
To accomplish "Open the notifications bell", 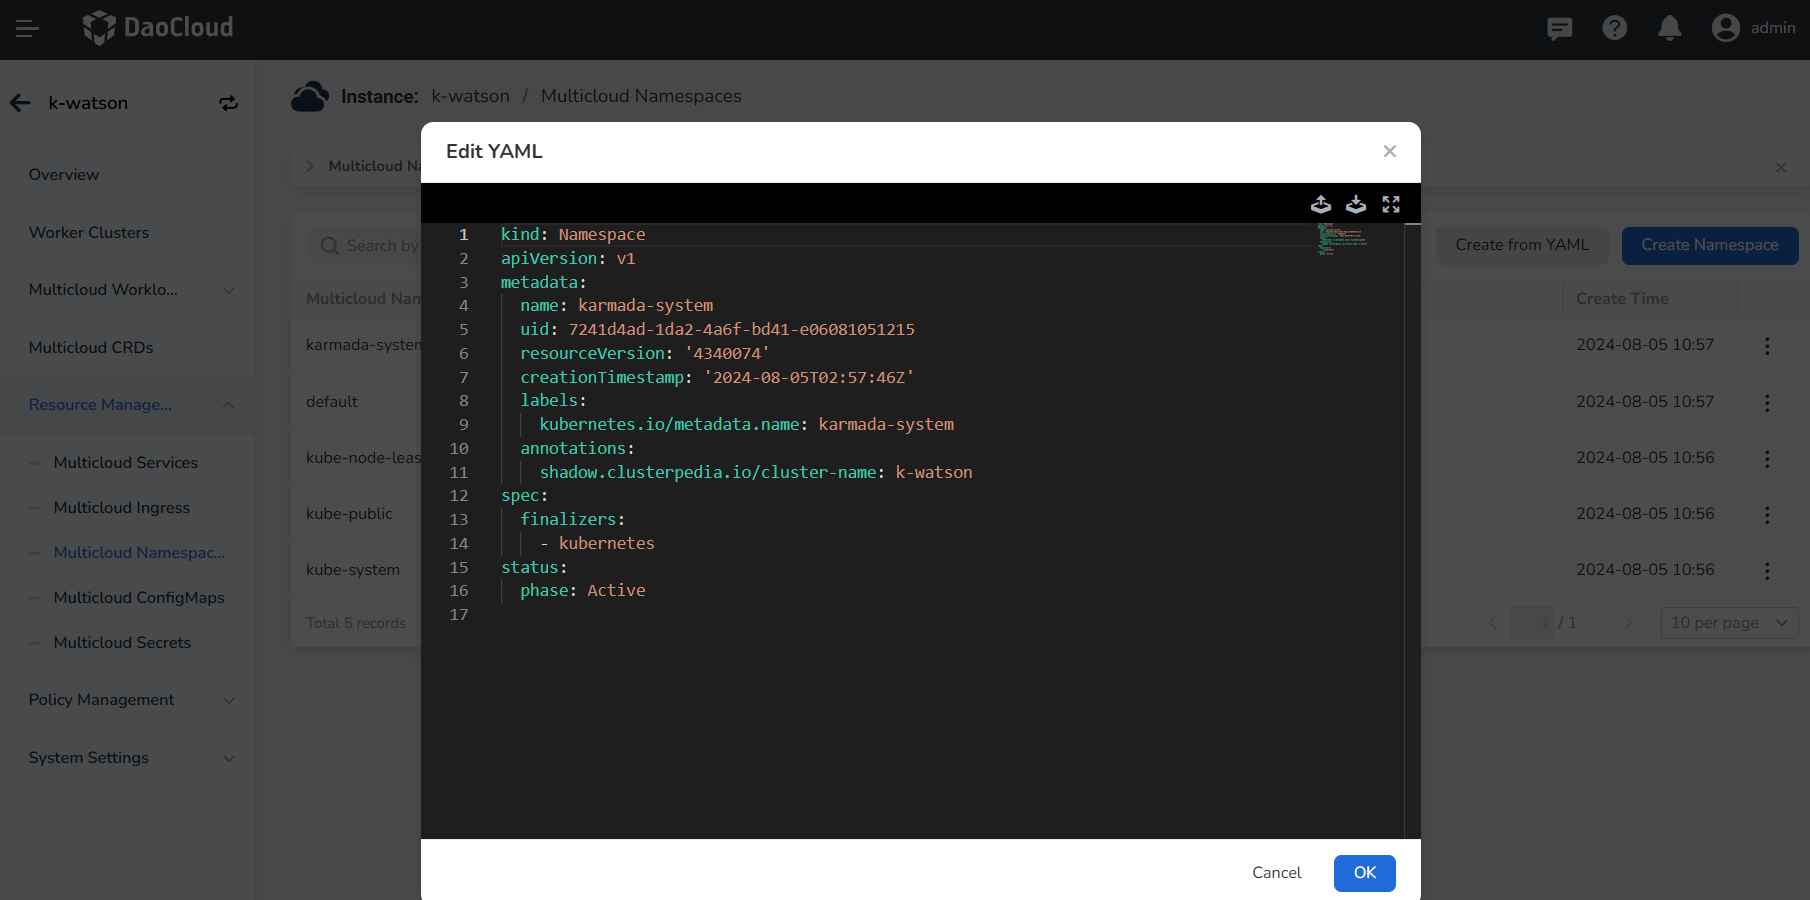I will pos(1668,28).
